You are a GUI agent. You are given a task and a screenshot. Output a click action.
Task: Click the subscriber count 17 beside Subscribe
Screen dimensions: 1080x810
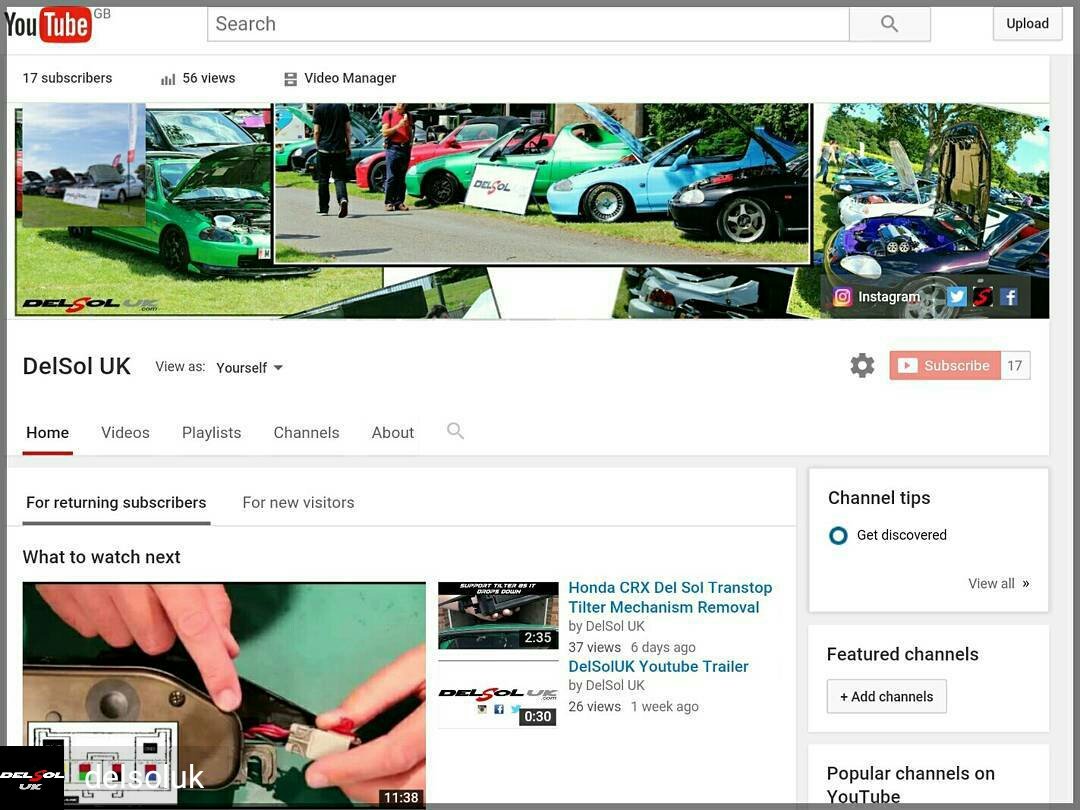(1015, 365)
